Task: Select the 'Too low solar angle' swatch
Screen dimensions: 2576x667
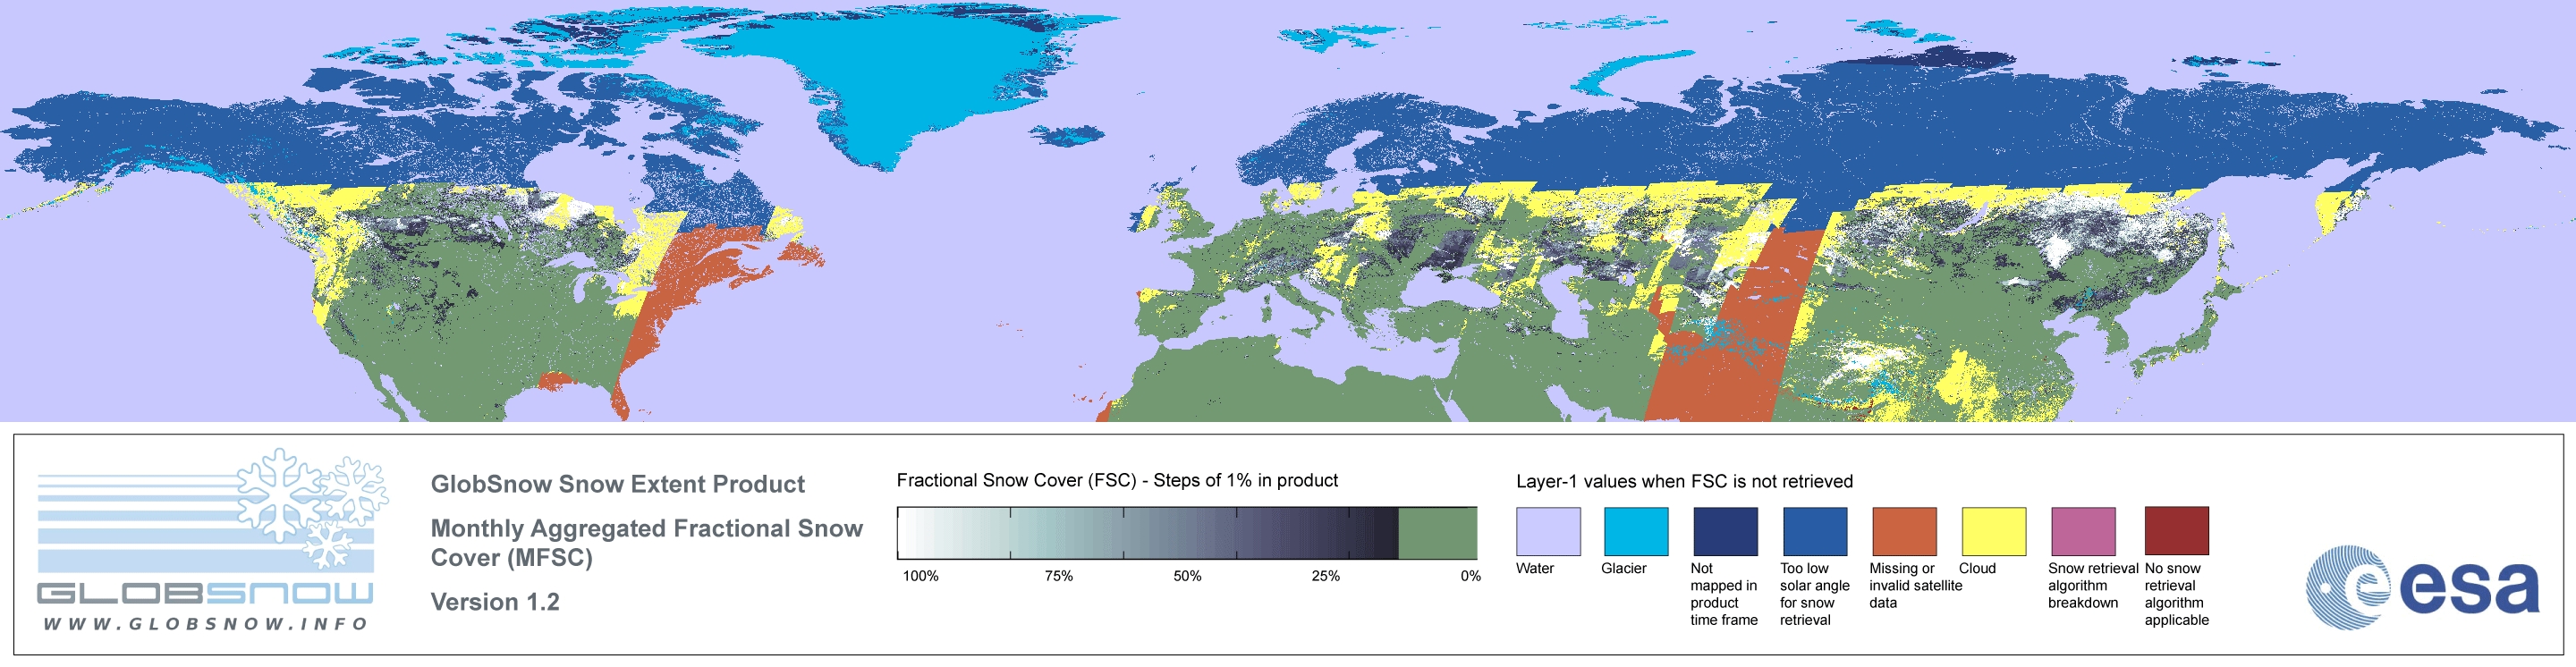Action: (1815, 531)
